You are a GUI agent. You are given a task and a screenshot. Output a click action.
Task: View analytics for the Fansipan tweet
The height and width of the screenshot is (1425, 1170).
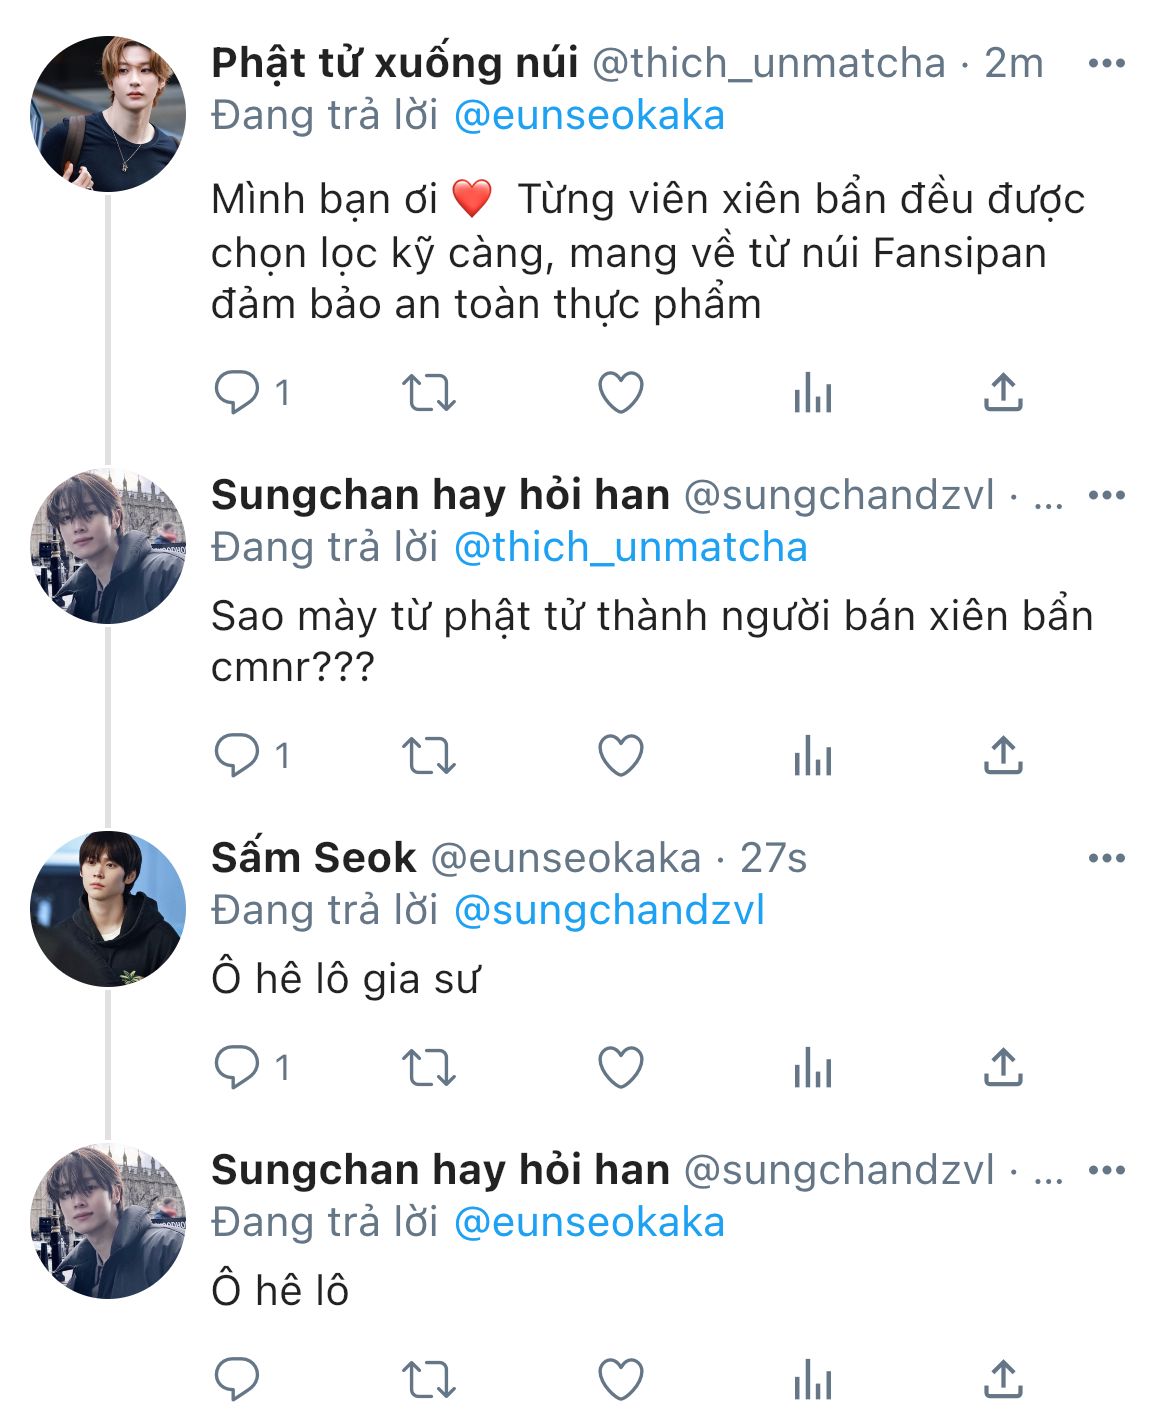pos(812,394)
